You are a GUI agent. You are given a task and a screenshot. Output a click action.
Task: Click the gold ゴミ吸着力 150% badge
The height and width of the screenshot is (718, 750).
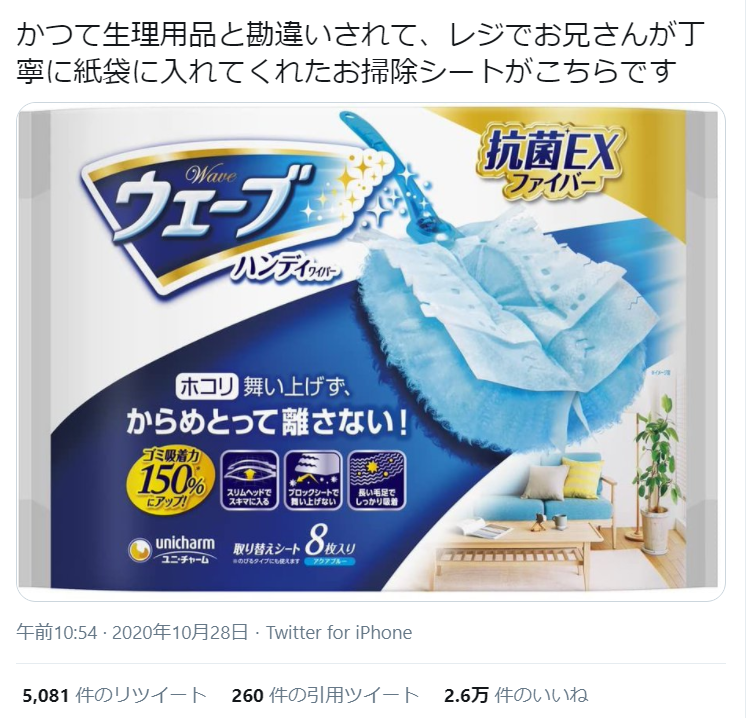click(x=166, y=482)
